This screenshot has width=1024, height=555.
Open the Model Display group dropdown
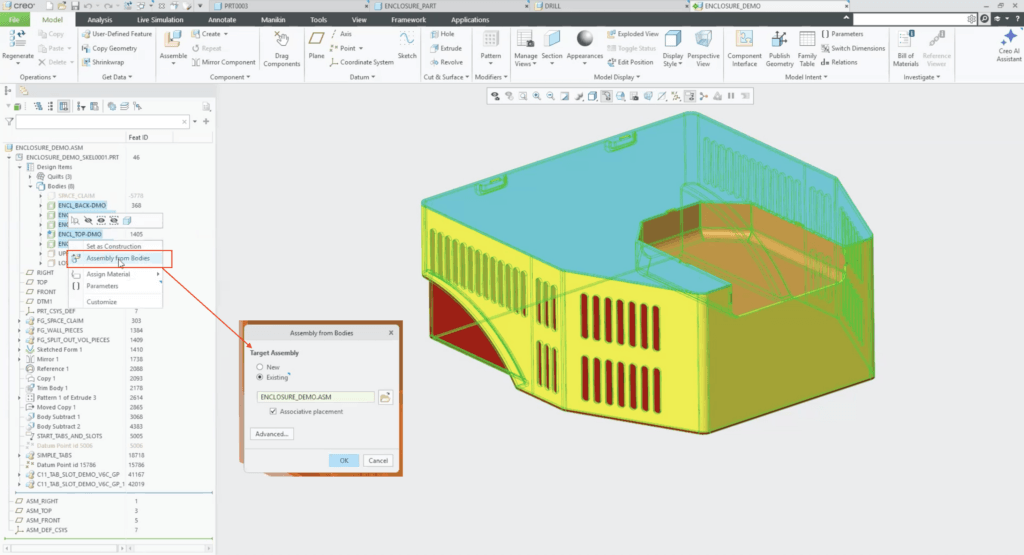[x=616, y=77]
